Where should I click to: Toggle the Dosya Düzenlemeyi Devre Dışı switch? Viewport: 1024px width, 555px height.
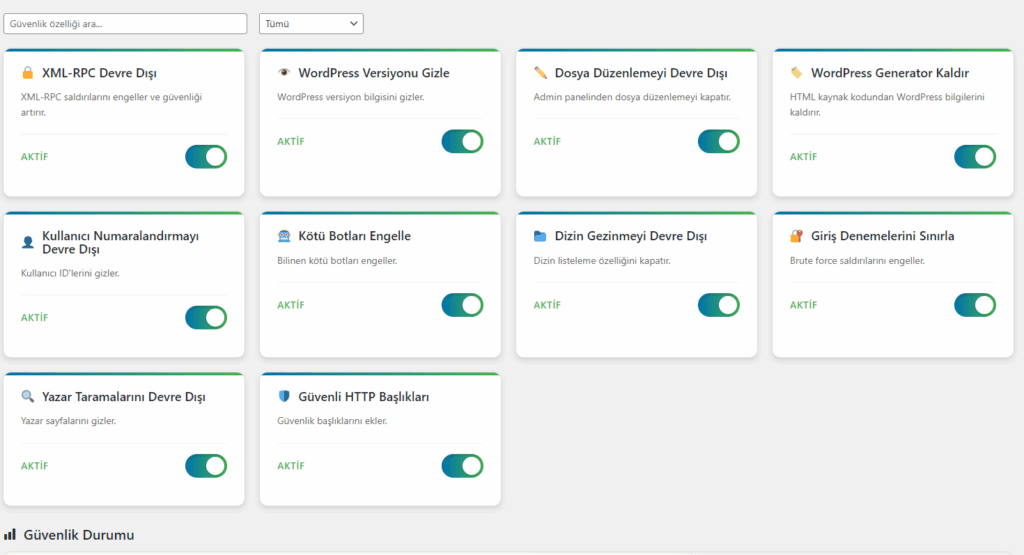tap(718, 142)
